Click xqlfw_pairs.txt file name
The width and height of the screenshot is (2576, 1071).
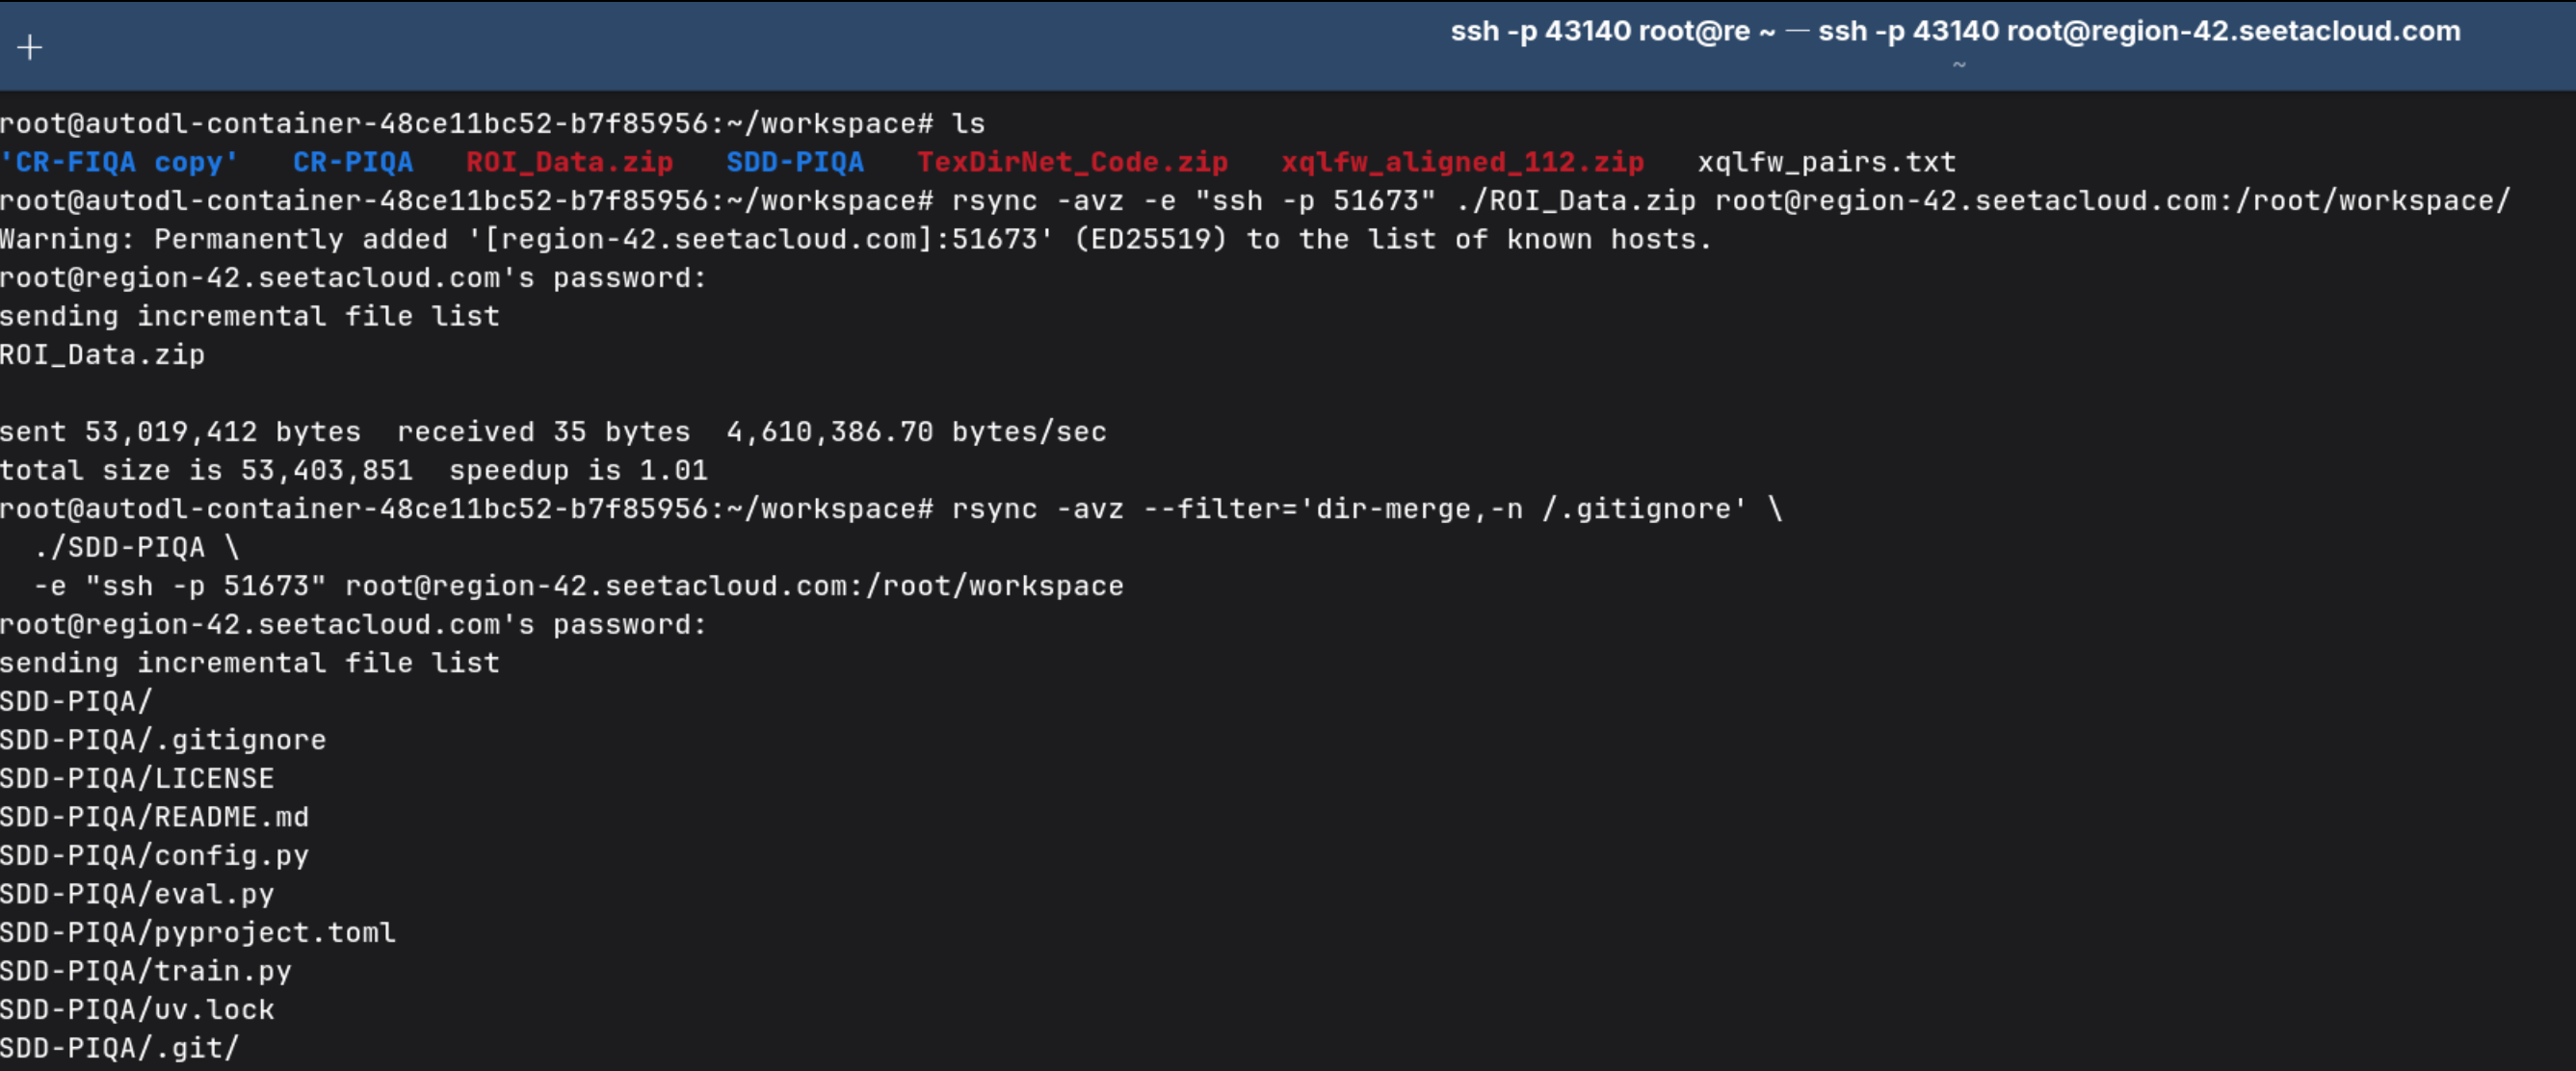[x=1826, y=162]
